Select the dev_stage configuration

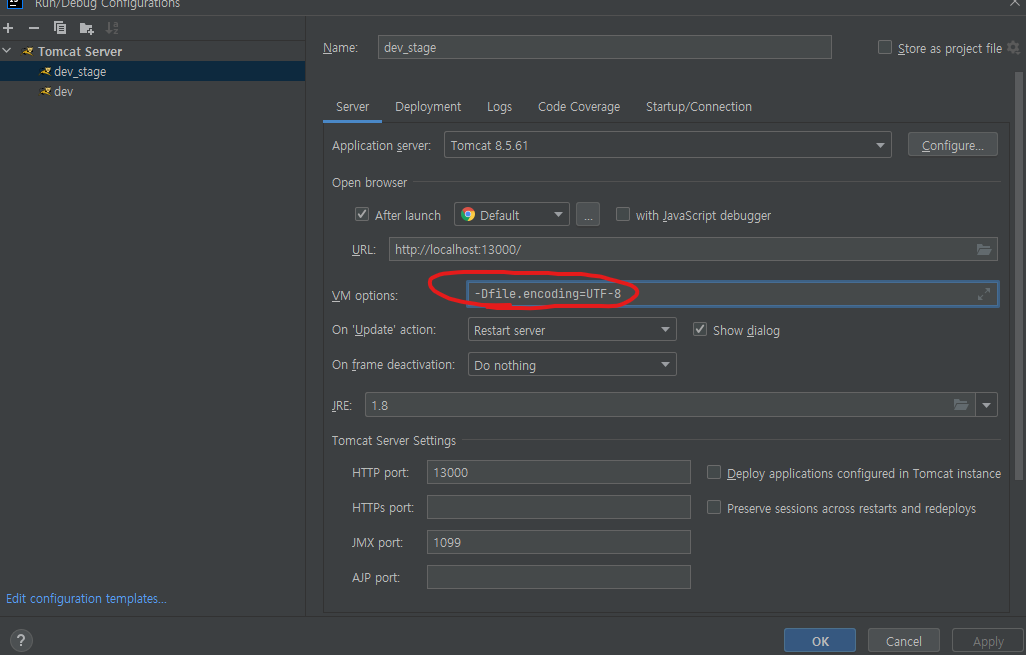pos(152,71)
